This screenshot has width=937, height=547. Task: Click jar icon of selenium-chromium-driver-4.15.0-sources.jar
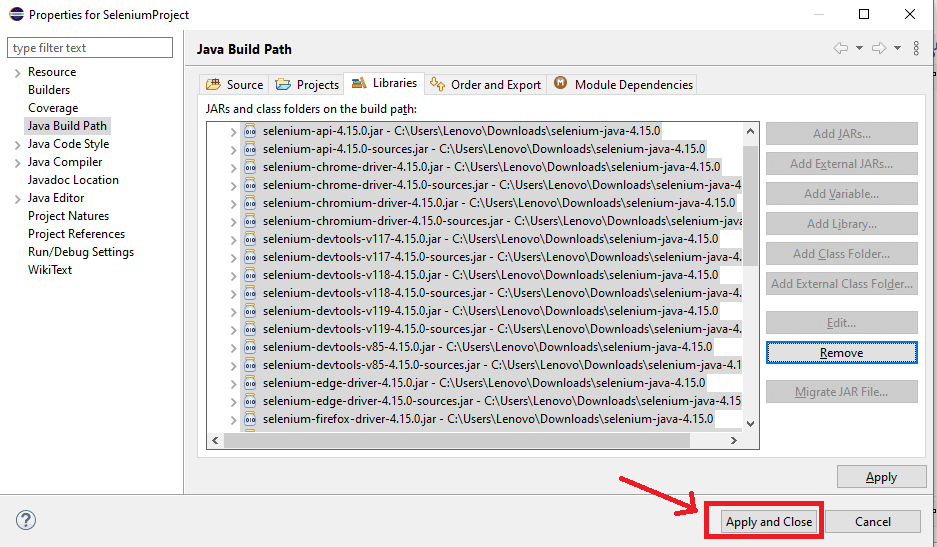(x=250, y=221)
